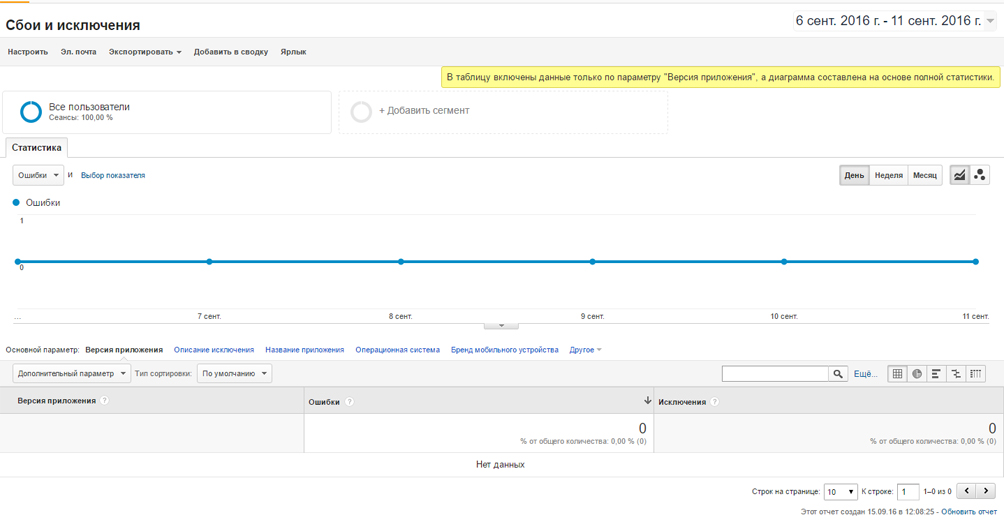Click help icon next to Исключения column

[715, 402]
